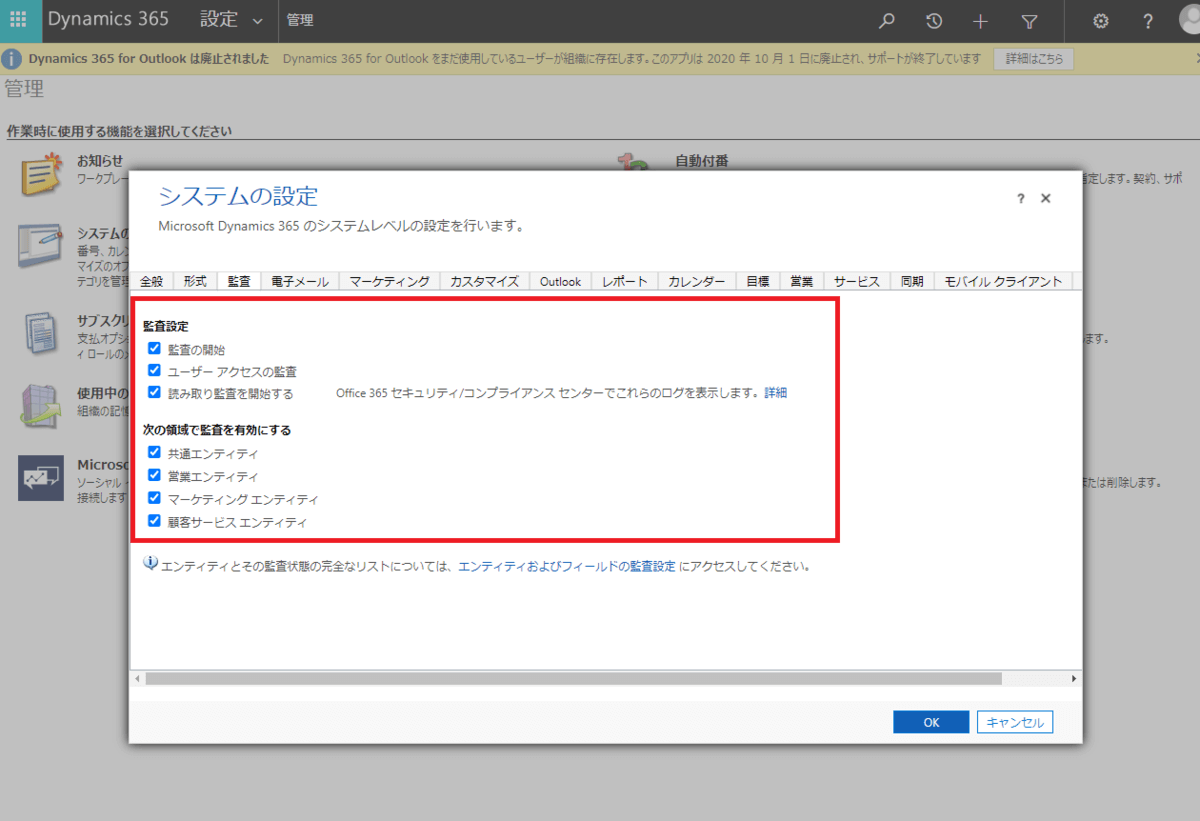Toggle 読み取り監査を開始する checkbox
Viewport: 1200px width, 821px height.
coord(154,393)
